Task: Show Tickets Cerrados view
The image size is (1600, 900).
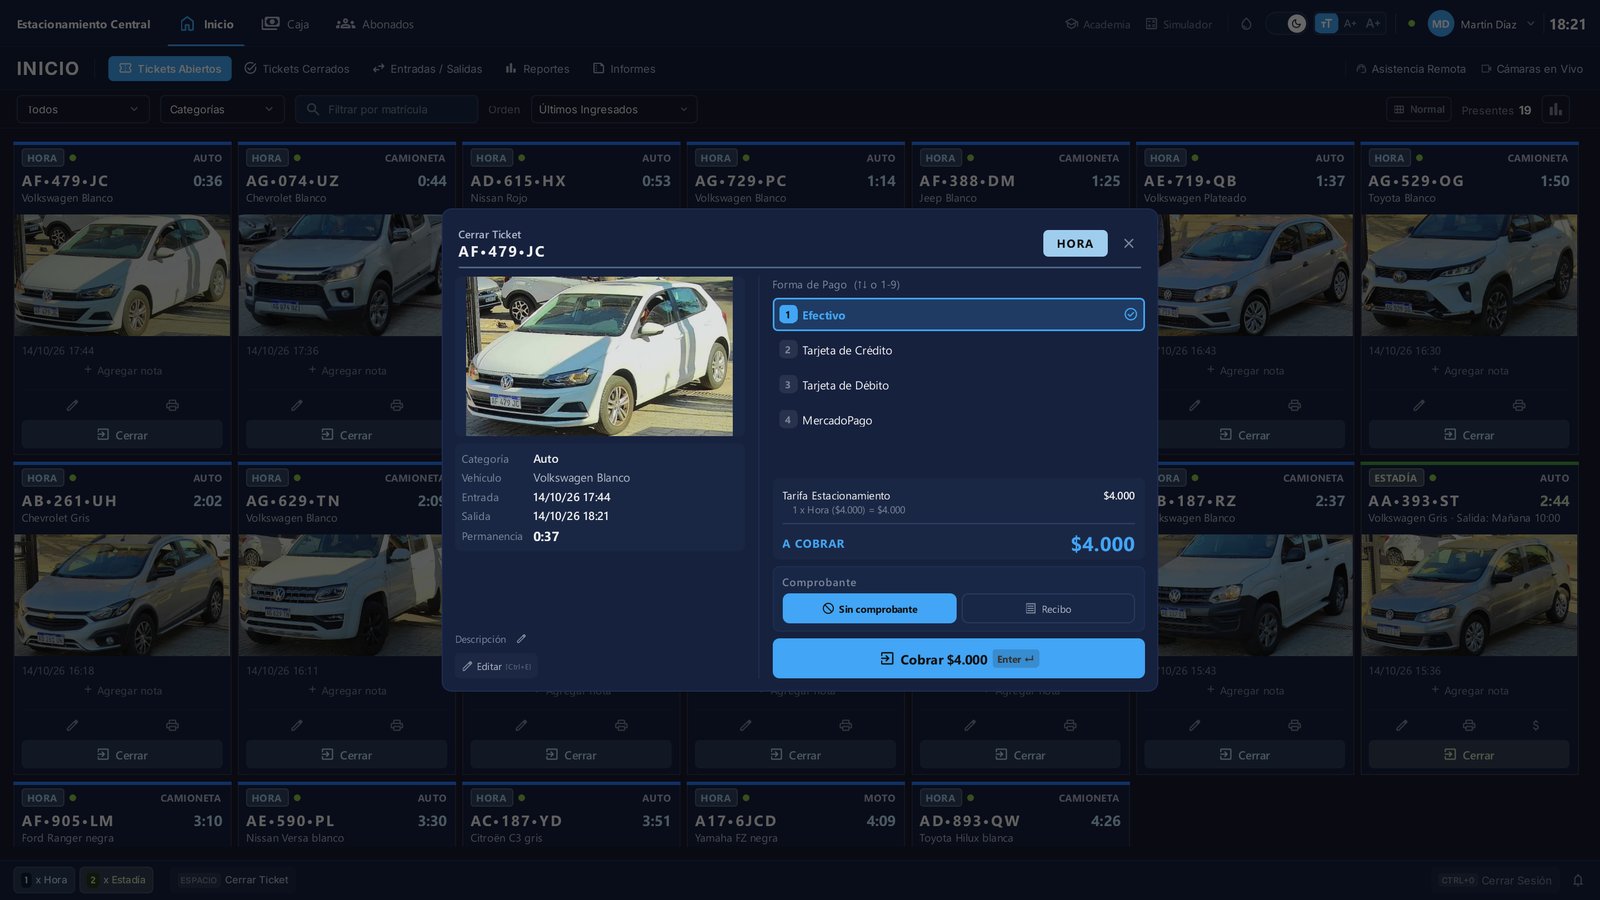Action: click(x=297, y=69)
